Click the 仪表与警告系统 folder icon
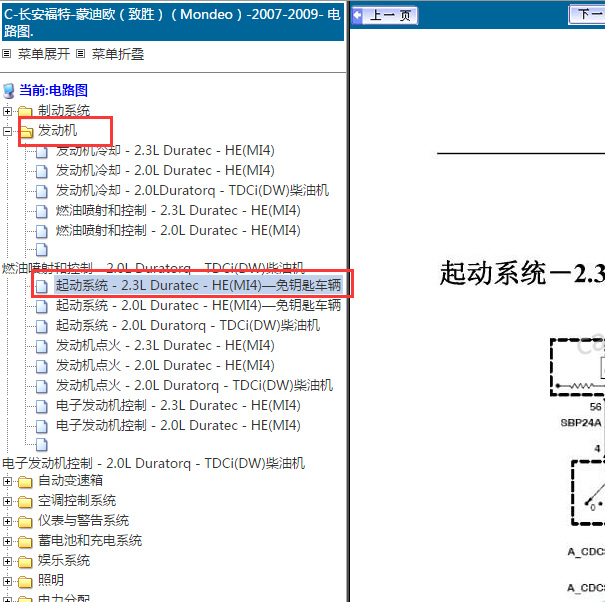The height and width of the screenshot is (602, 605). pos(25,522)
